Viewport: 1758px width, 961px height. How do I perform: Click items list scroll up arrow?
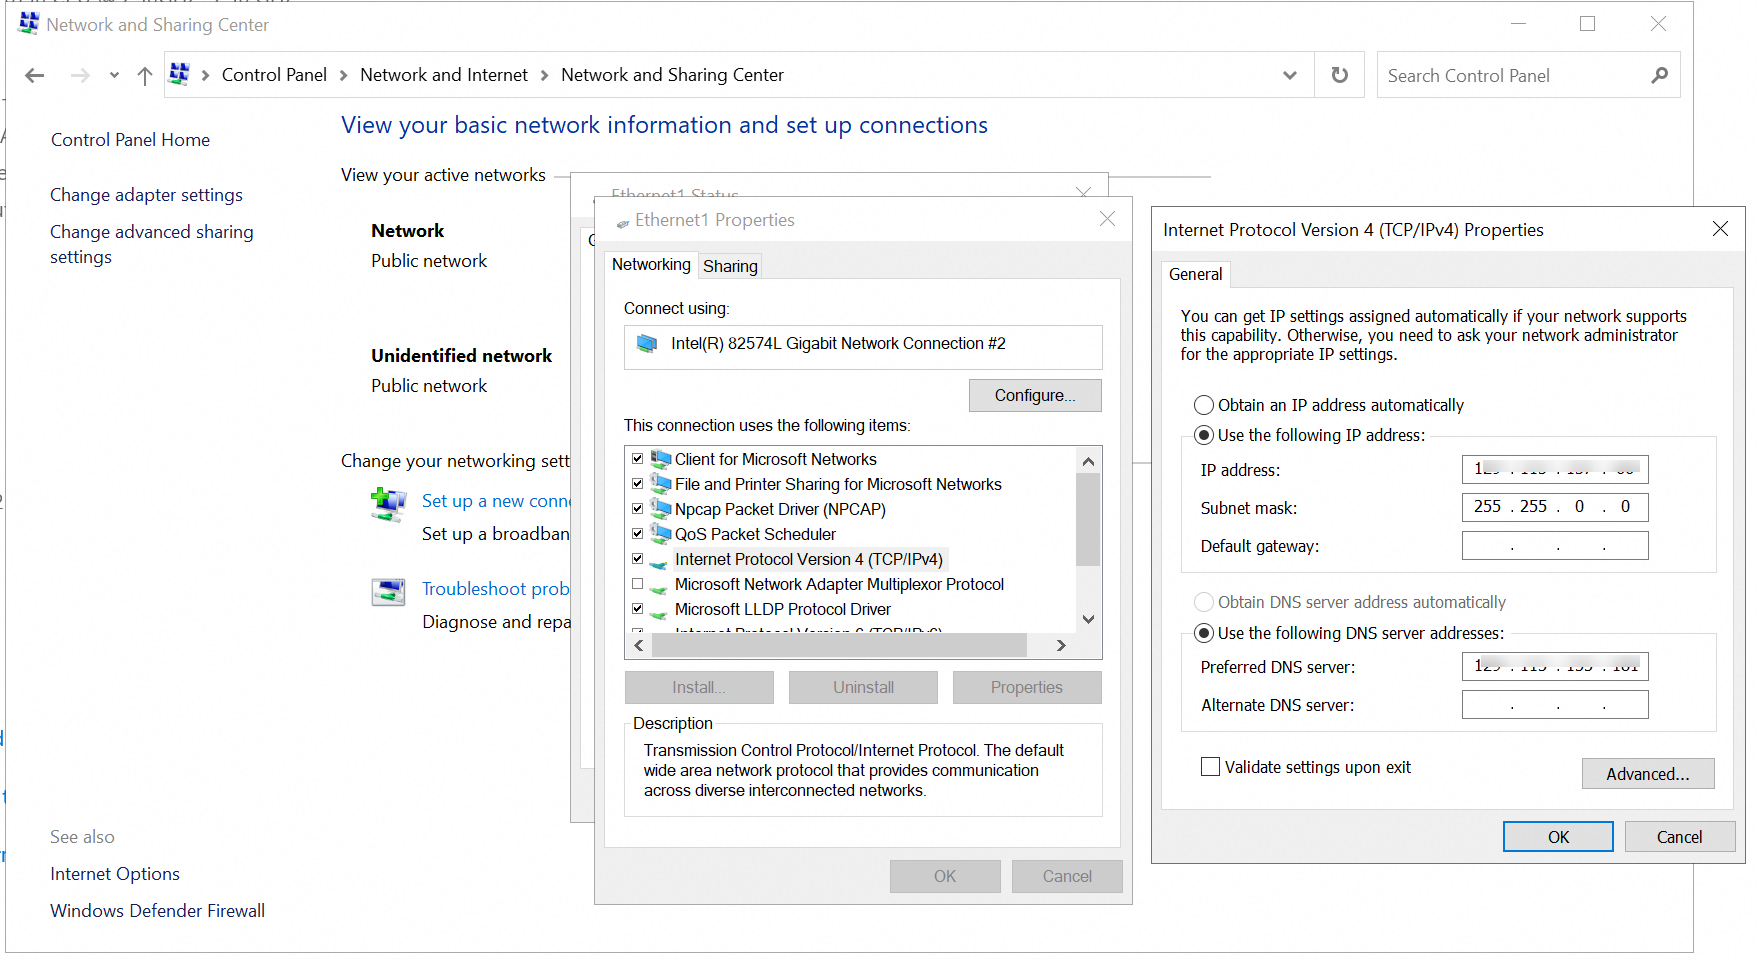pyautogui.click(x=1089, y=461)
